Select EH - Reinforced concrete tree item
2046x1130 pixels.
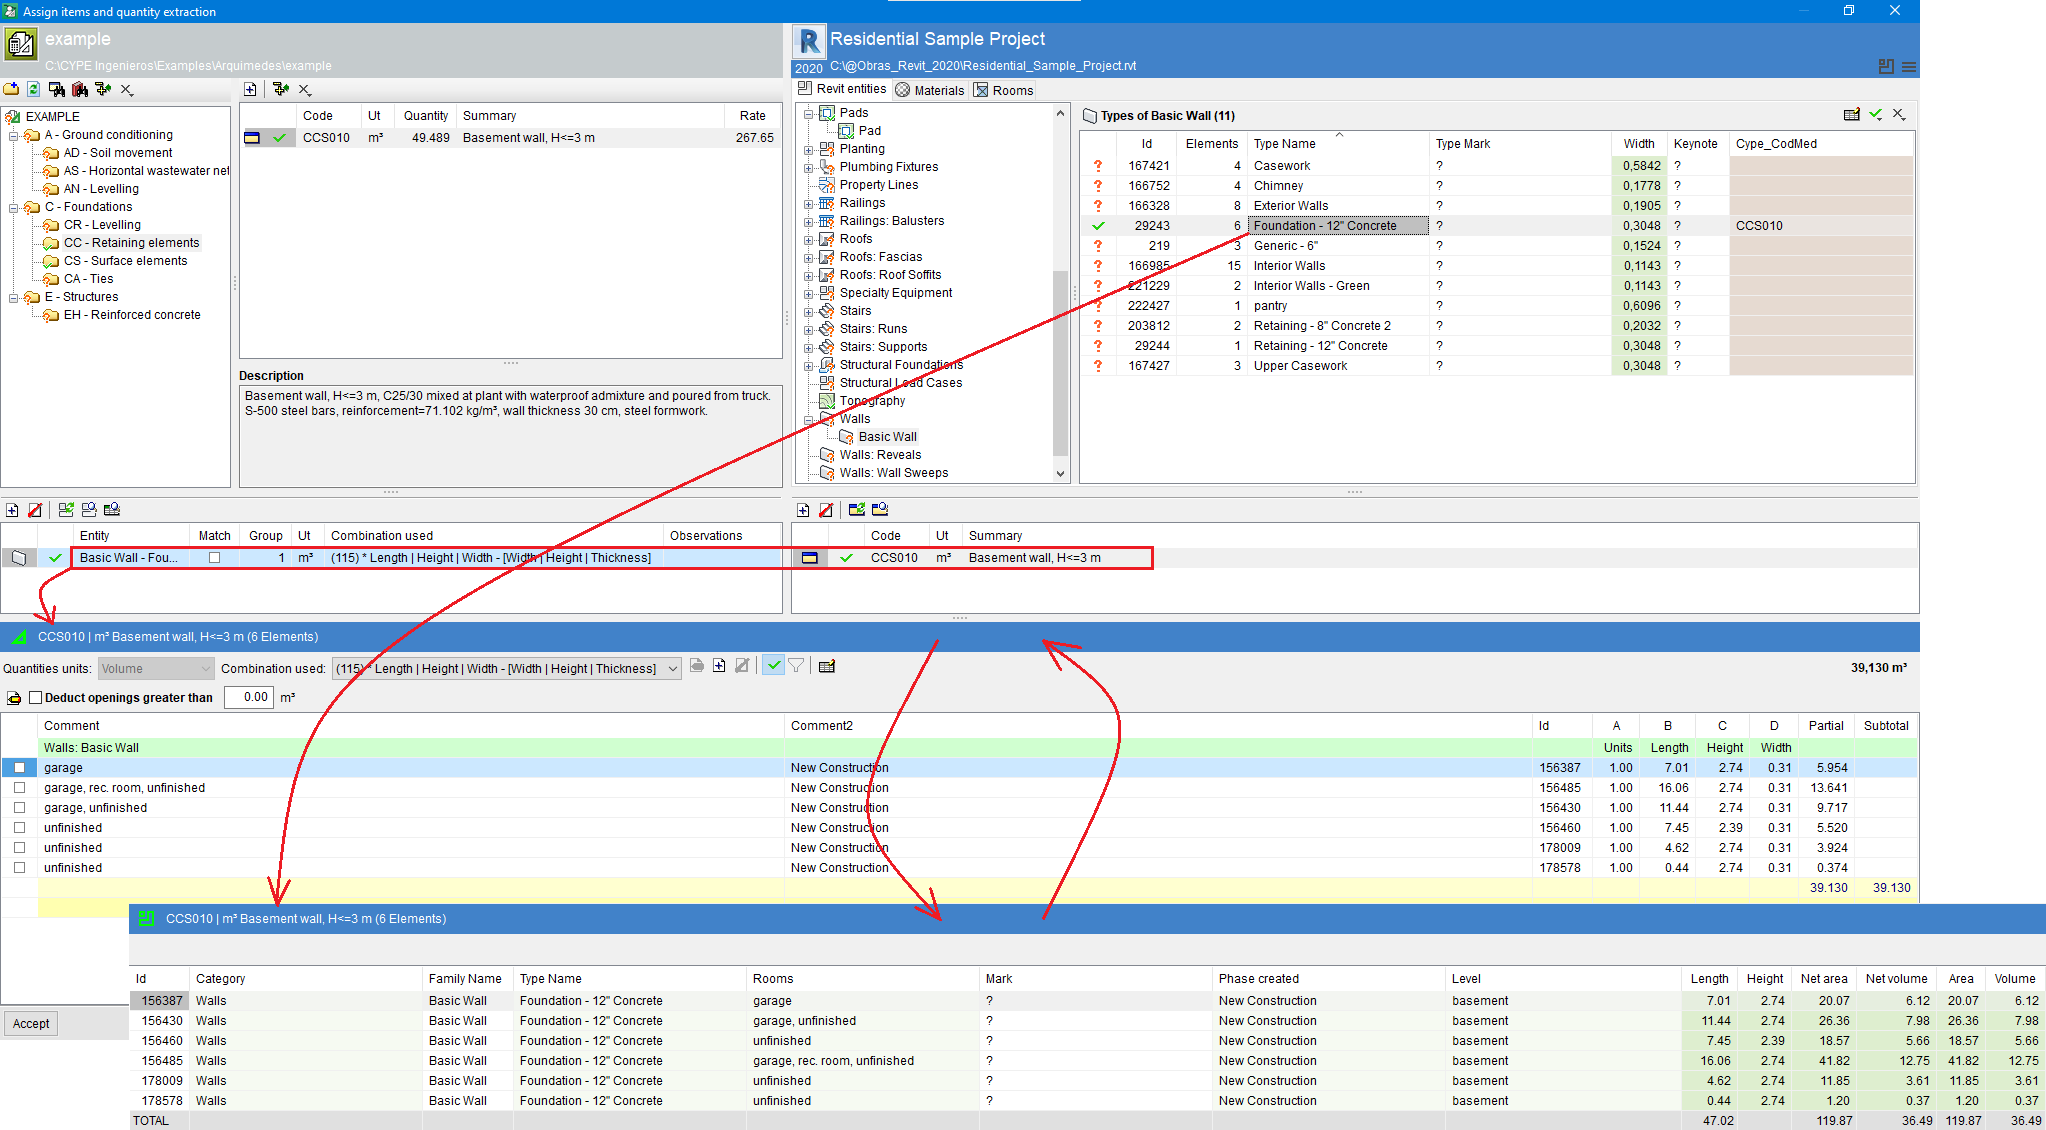click(x=132, y=315)
